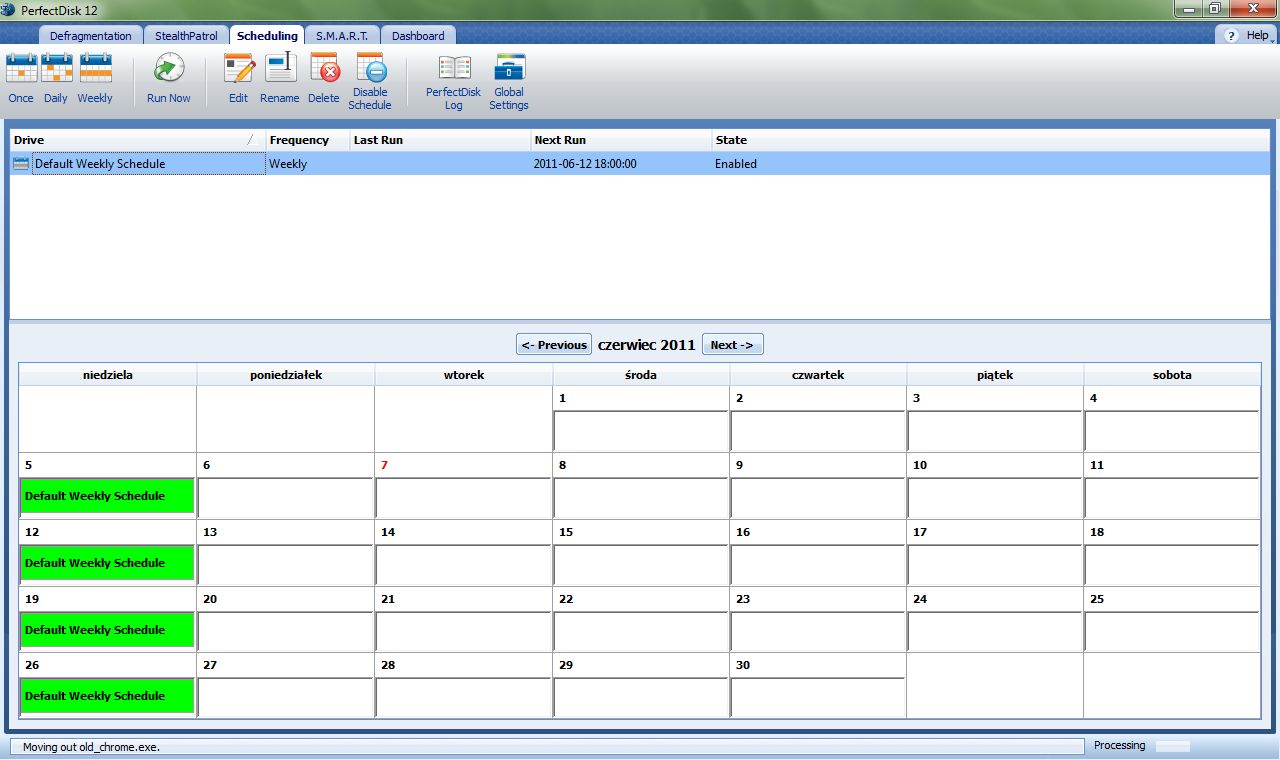
Task: Select green schedule entry on day 19
Action: 107,630
